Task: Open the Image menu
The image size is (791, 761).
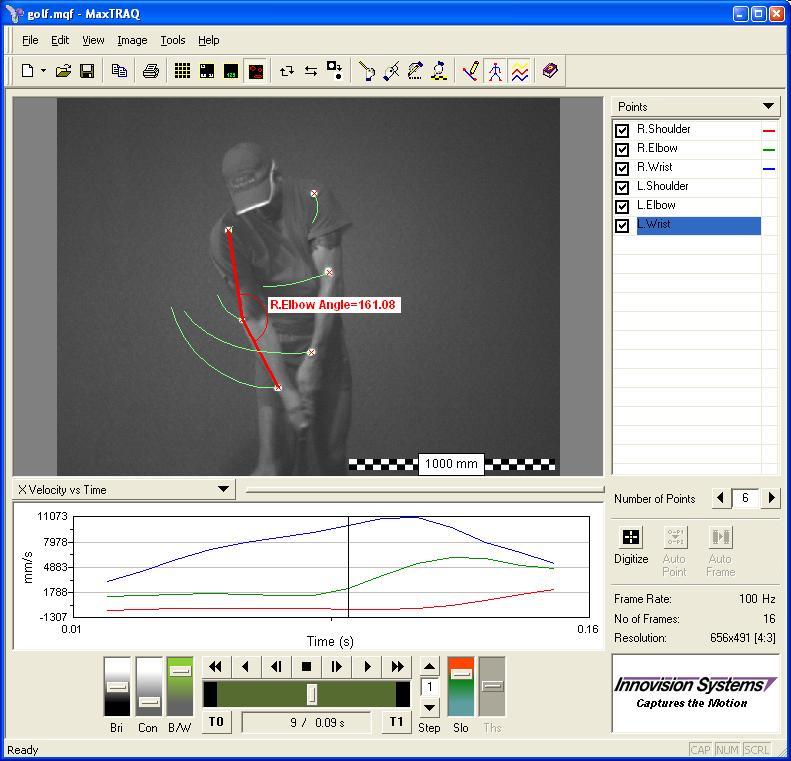Action: (132, 40)
